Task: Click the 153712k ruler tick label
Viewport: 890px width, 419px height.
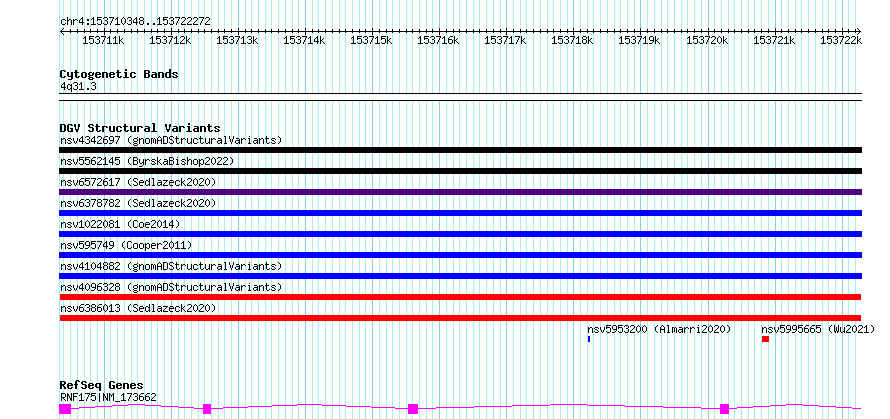Action: coord(170,40)
